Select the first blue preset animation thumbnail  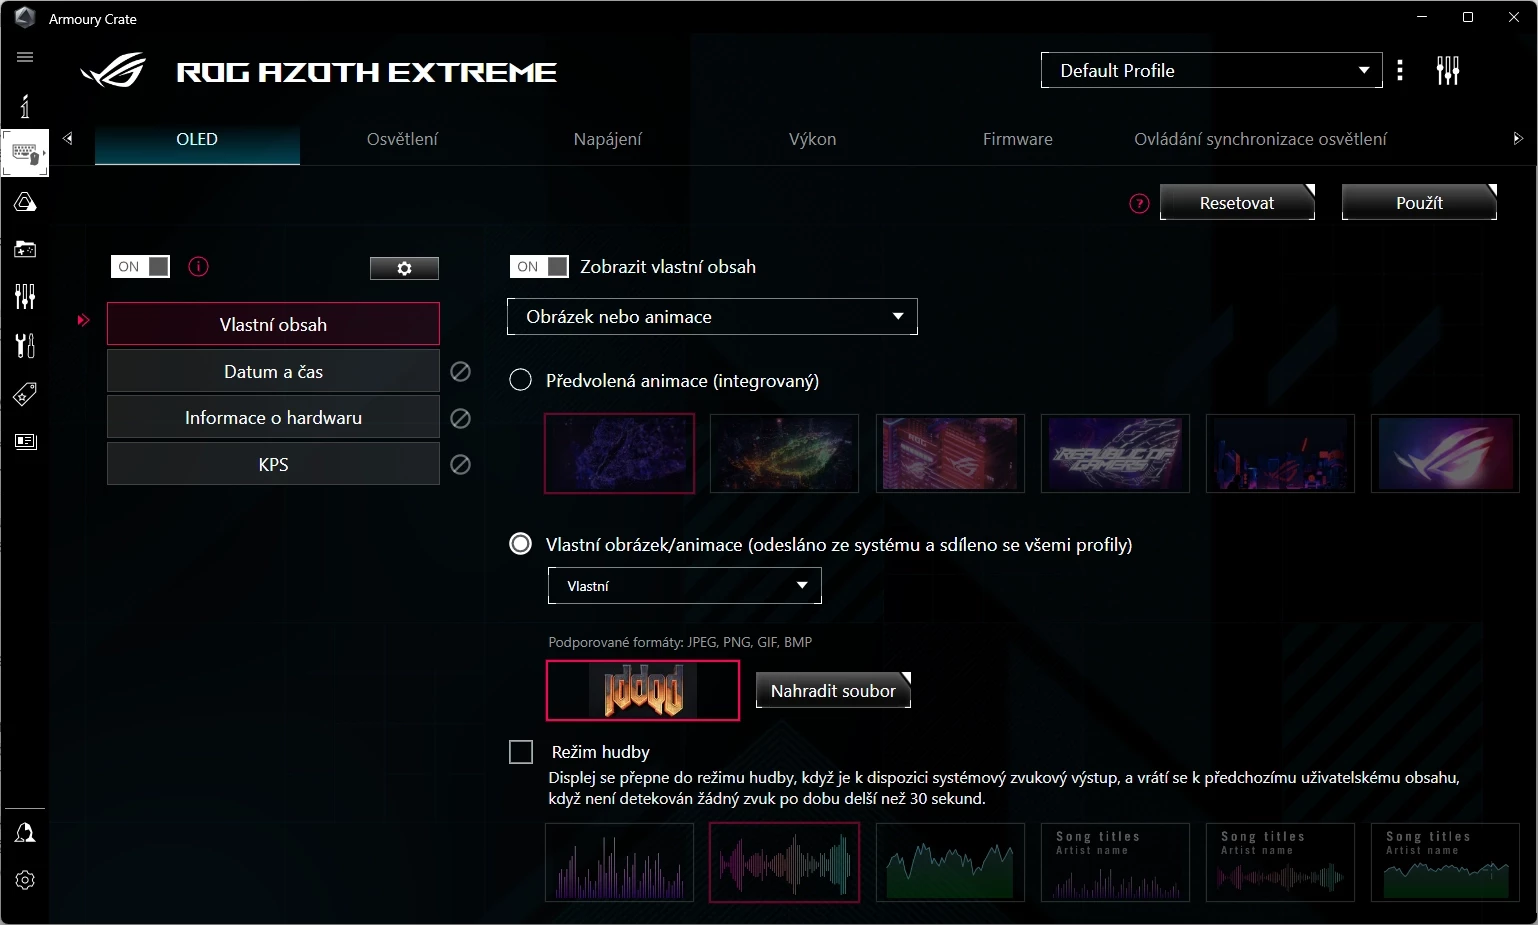click(619, 453)
